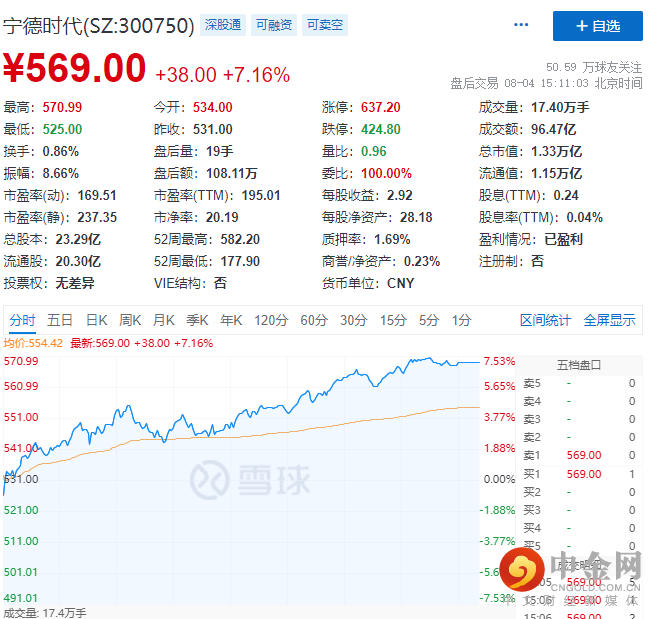Screen dimensions: 656x619
Task: Click the 成交量 value 17.40万手
Action: pos(560,107)
